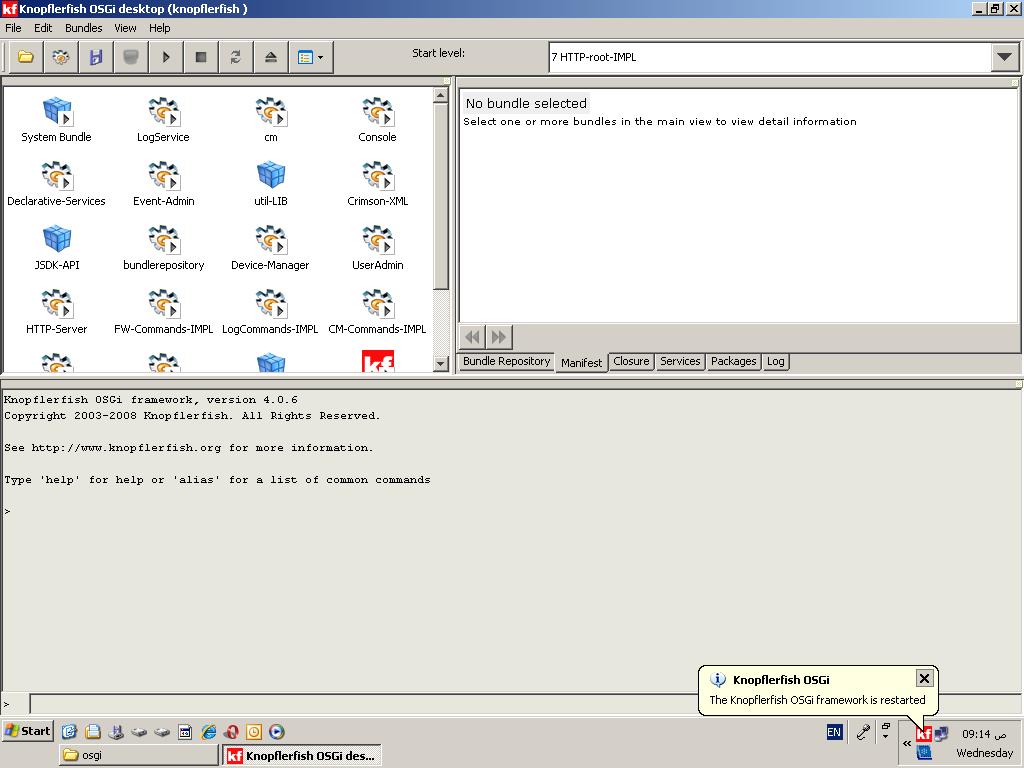Click the grayed-out cup toolbar icon

pyautogui.click(x=131, y=57)
